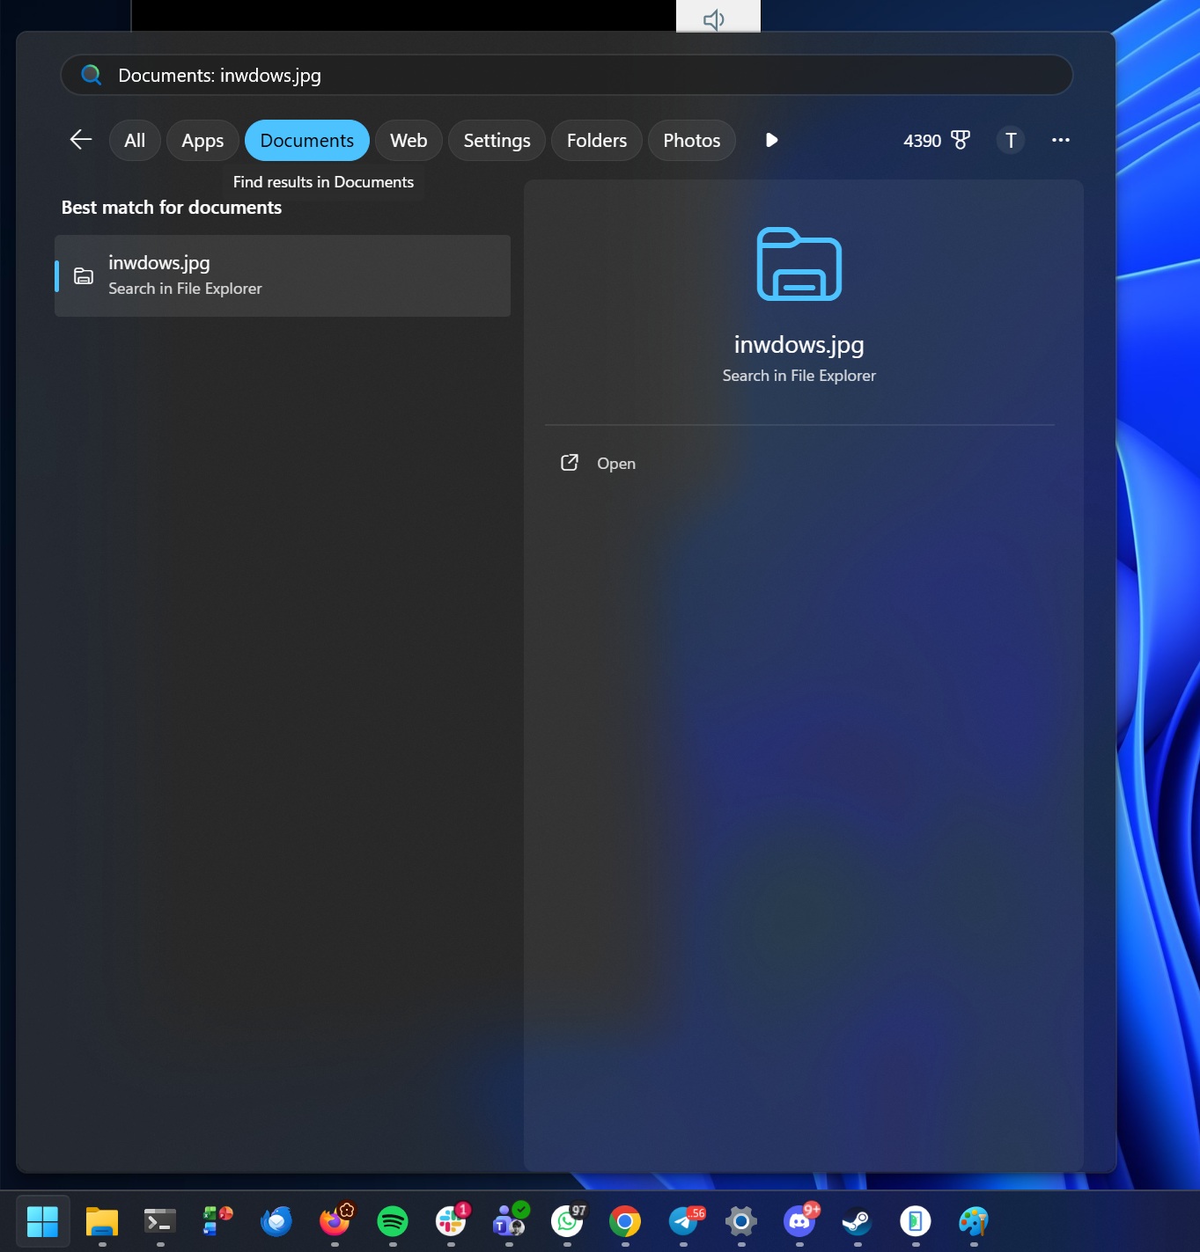Viewport: 1200px width, 1252px height.
Task: Select the Apps filter tab
Action: click(x=203, y=140)
